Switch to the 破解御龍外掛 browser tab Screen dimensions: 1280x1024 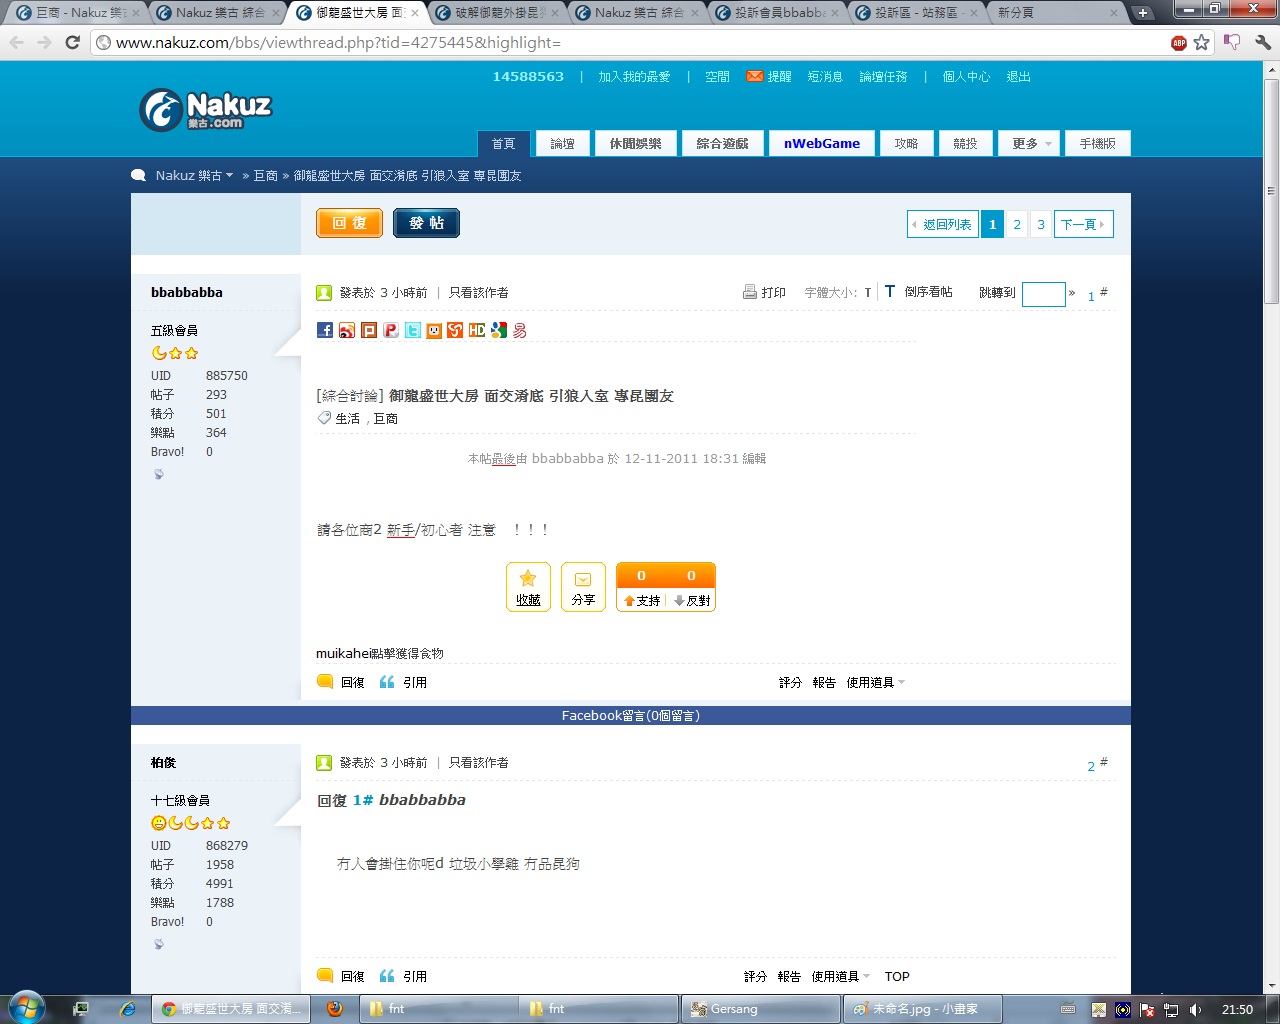[497, 13]
